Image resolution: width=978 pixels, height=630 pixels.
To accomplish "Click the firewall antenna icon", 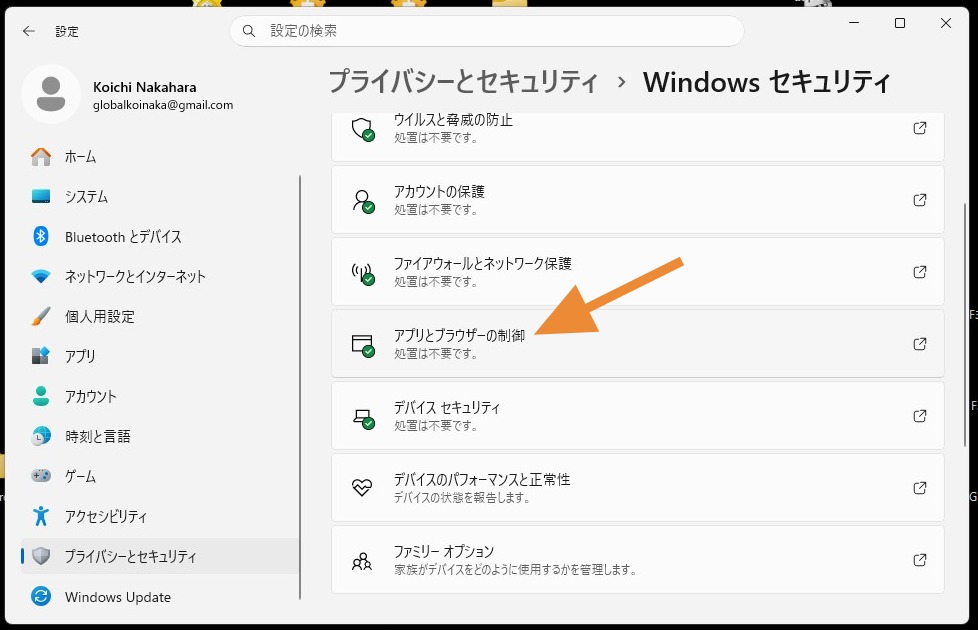I will (362, 273).
